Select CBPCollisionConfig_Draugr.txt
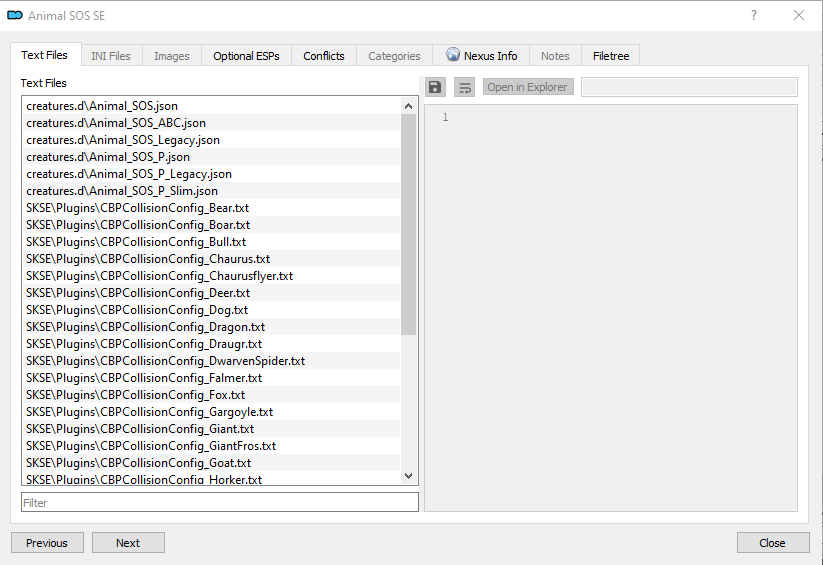823x565 pixels. tap(212, 343)
